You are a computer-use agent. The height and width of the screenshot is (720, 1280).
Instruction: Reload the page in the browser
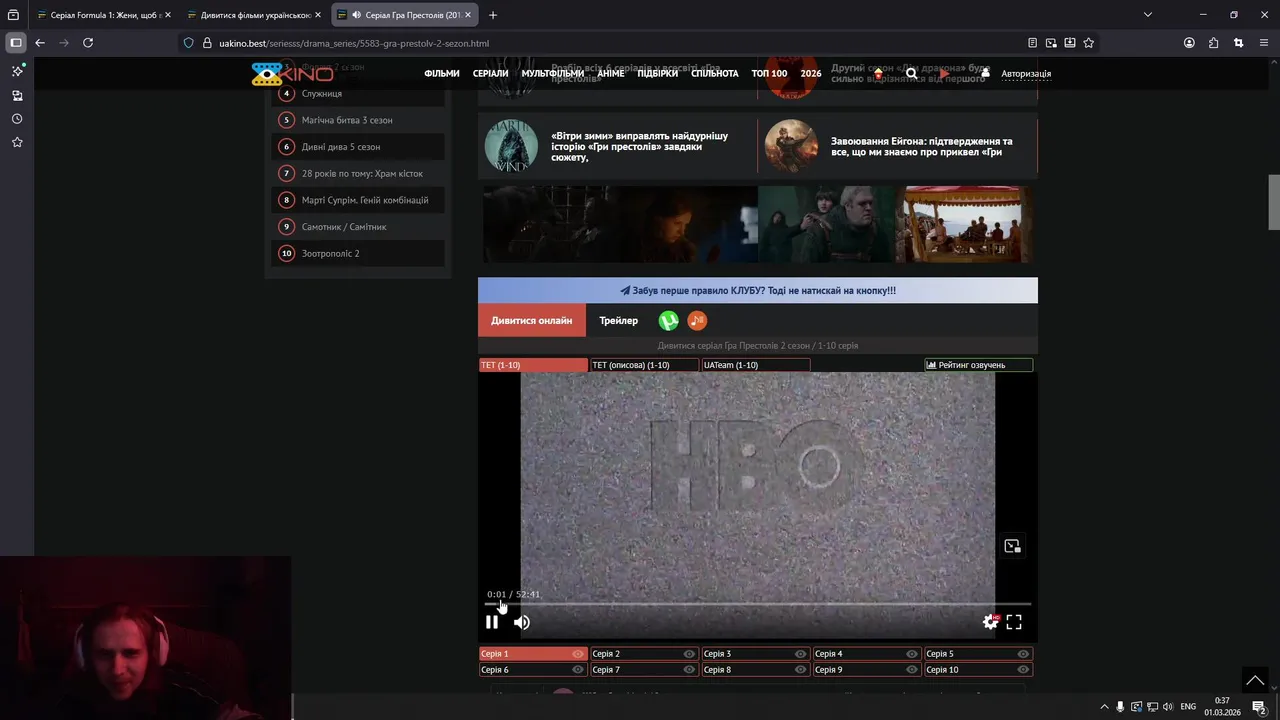[x=88, y=43]
